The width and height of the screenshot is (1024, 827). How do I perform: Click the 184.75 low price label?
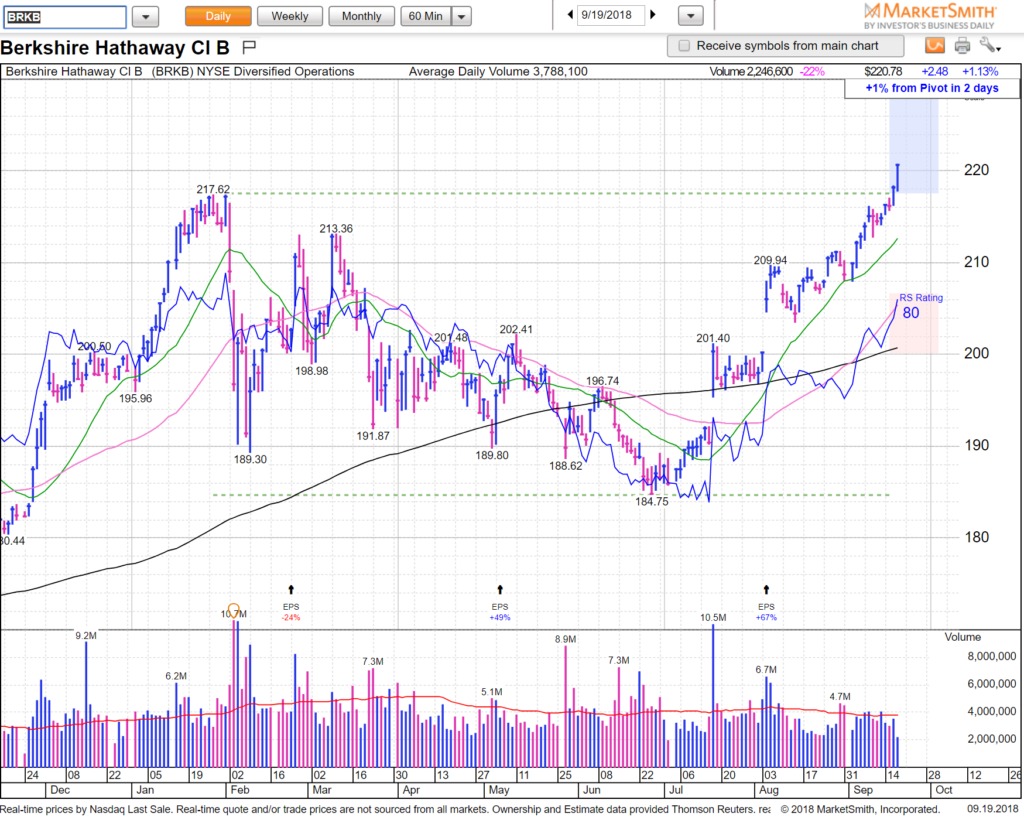pos(652,502)
